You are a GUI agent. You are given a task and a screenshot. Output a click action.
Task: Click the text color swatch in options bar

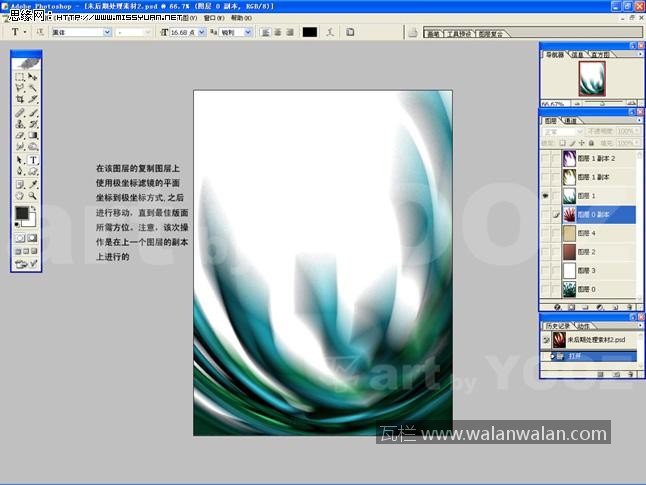(x=310, y=32)
